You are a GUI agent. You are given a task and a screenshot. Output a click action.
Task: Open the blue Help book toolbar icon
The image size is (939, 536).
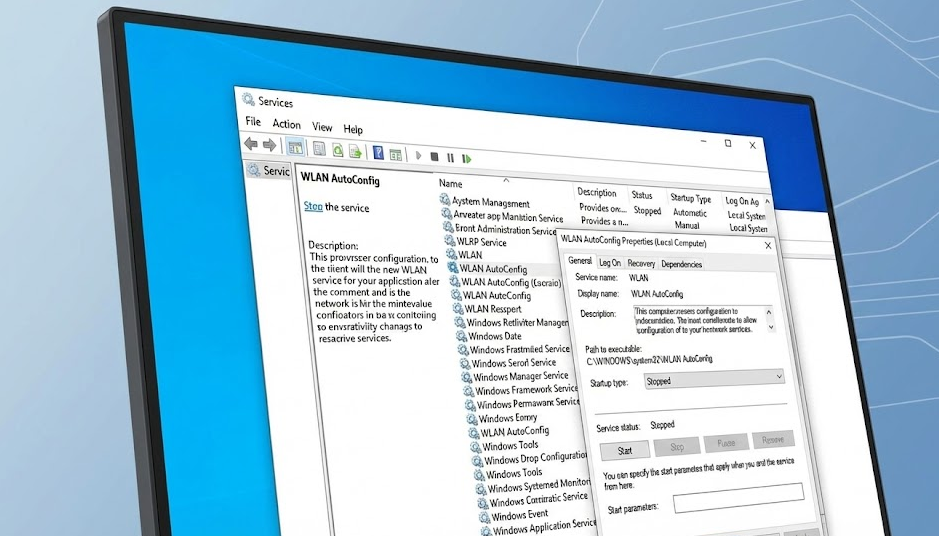[378, 152]
